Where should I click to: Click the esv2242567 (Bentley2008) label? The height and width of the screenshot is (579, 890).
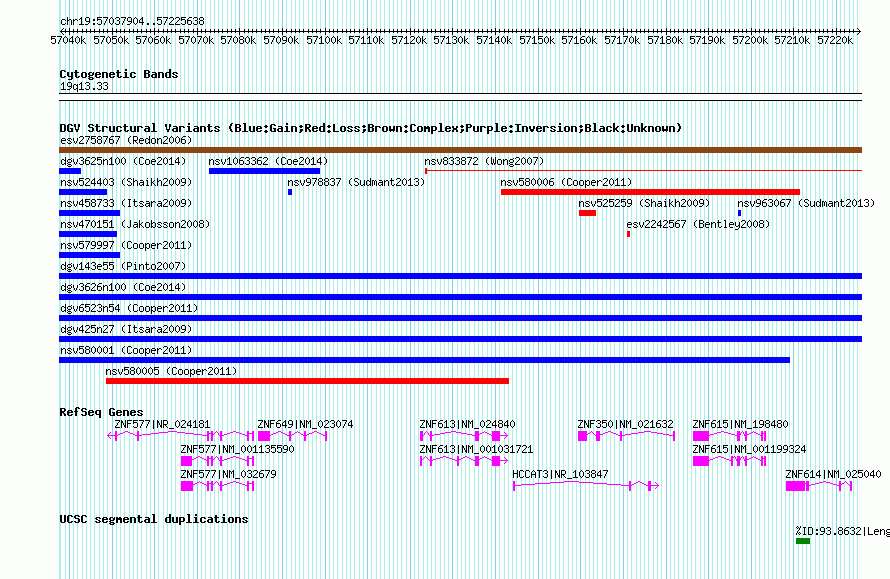coord(698,224)
